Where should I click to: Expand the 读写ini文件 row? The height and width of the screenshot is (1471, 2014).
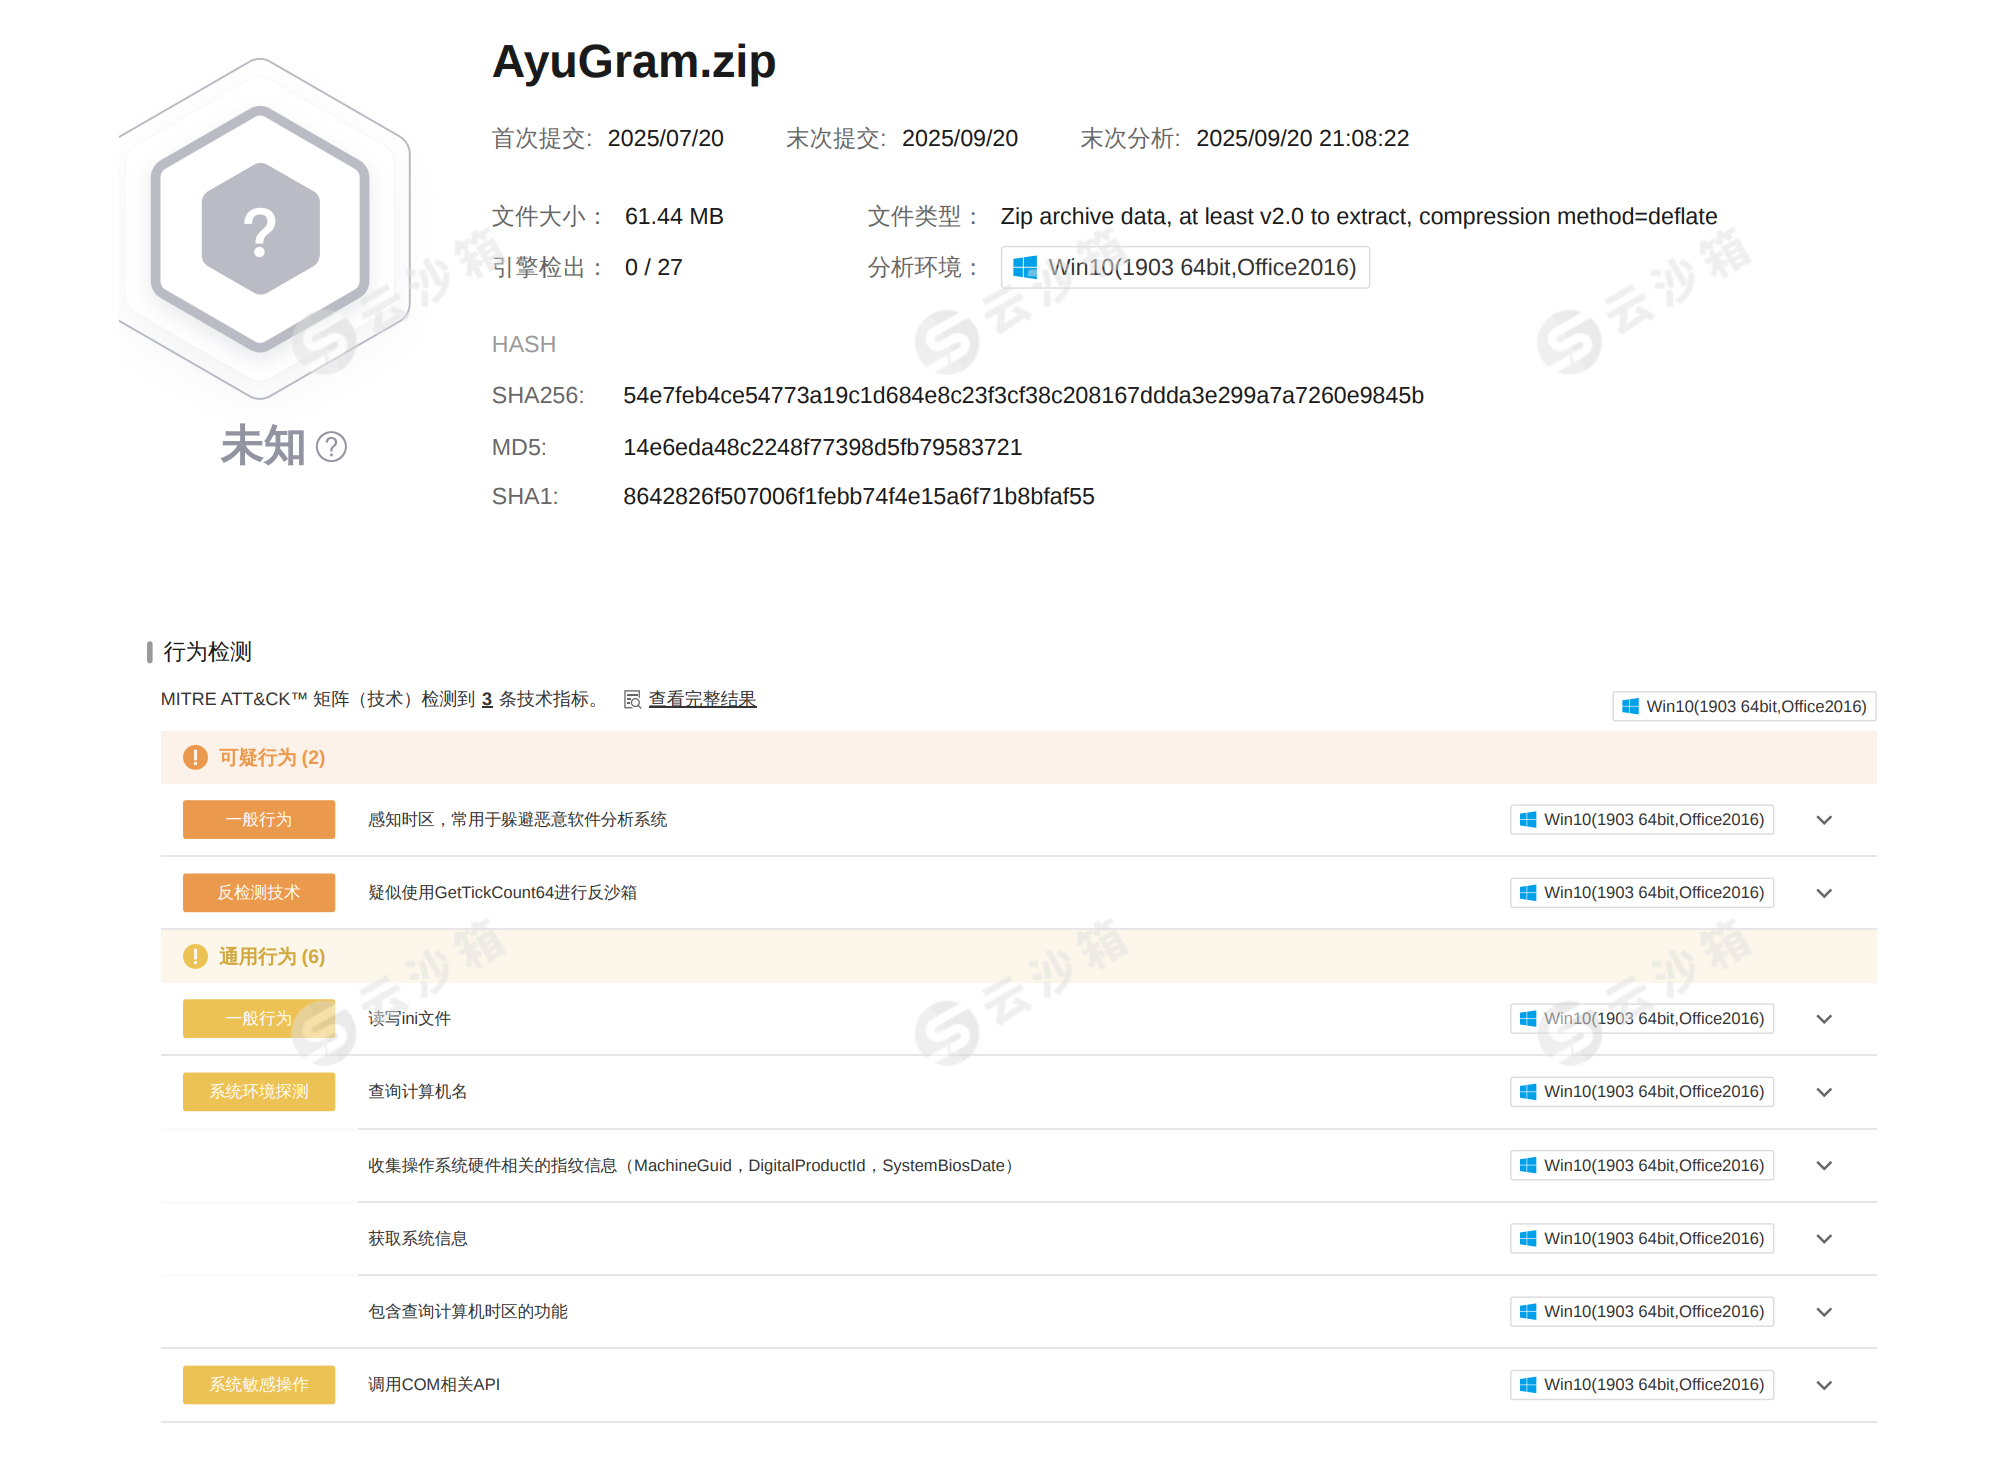pos(1824,1019)
